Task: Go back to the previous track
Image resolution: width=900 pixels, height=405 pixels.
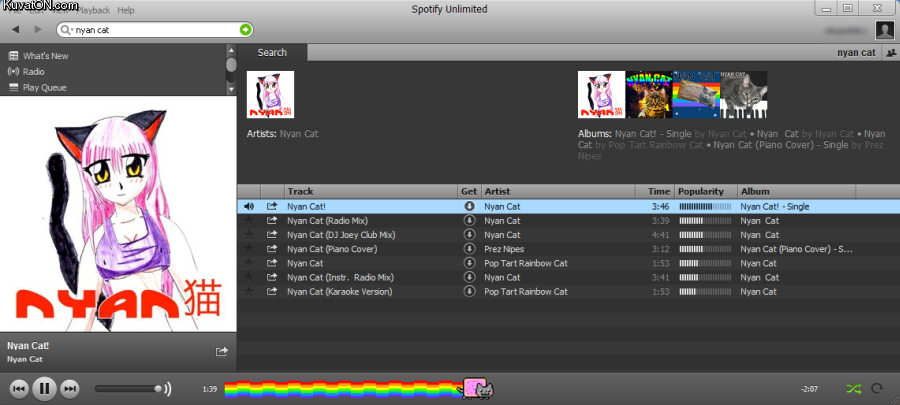Action: [x=19, y=388]
